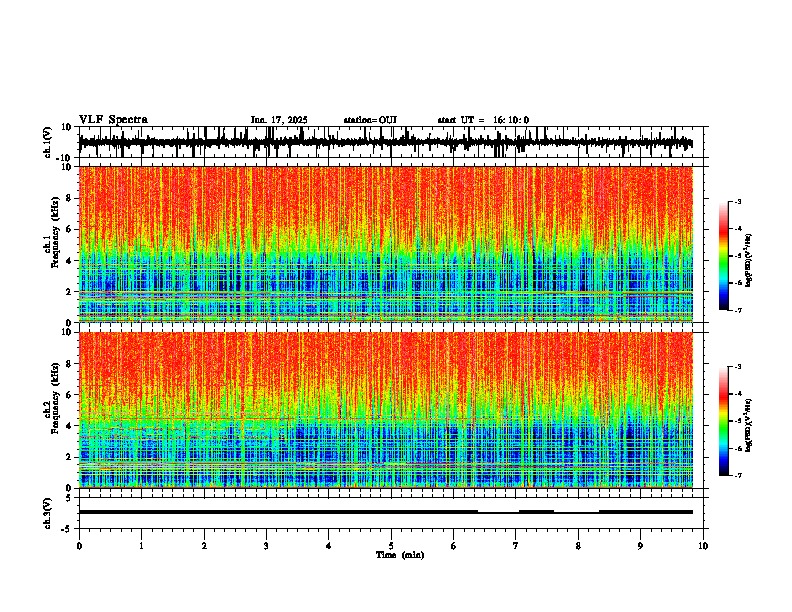The height and width of the screenshot is (612, 792).
Task: Click the -7 value on ch.1 color scale
Action: coord(738,310)
